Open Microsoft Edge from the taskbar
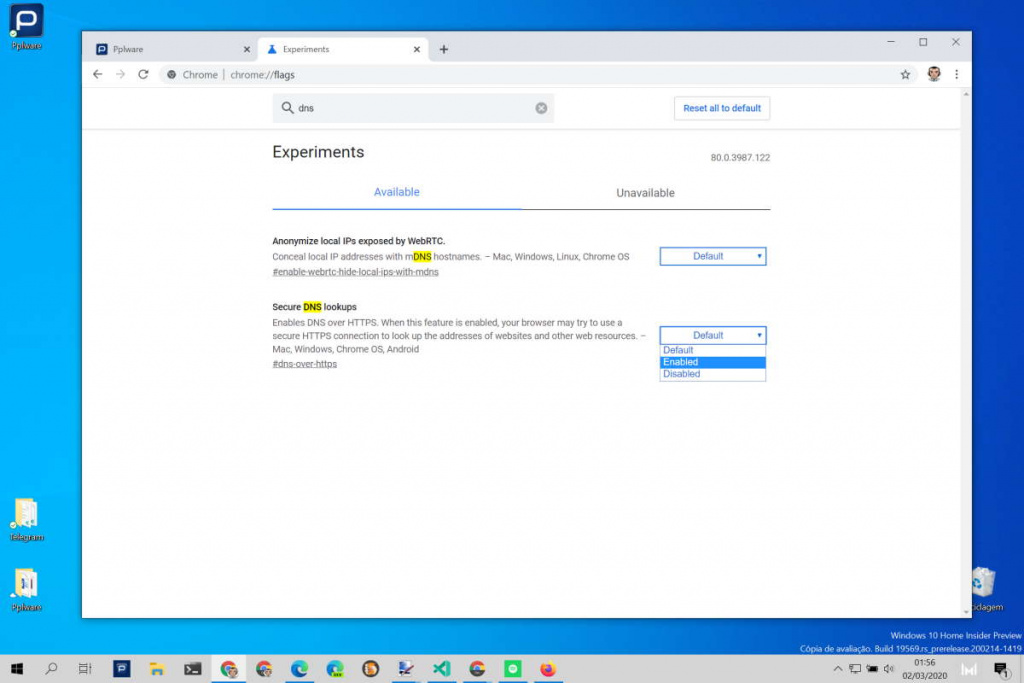1024x683 pixels. click(x=302, y=670)
